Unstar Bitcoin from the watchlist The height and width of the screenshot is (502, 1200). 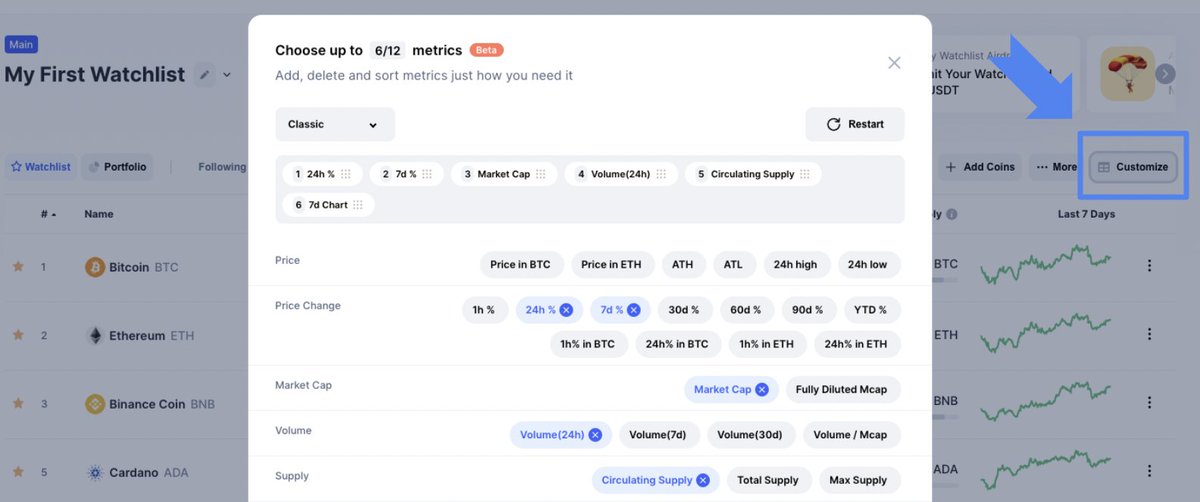coord(17,267)
